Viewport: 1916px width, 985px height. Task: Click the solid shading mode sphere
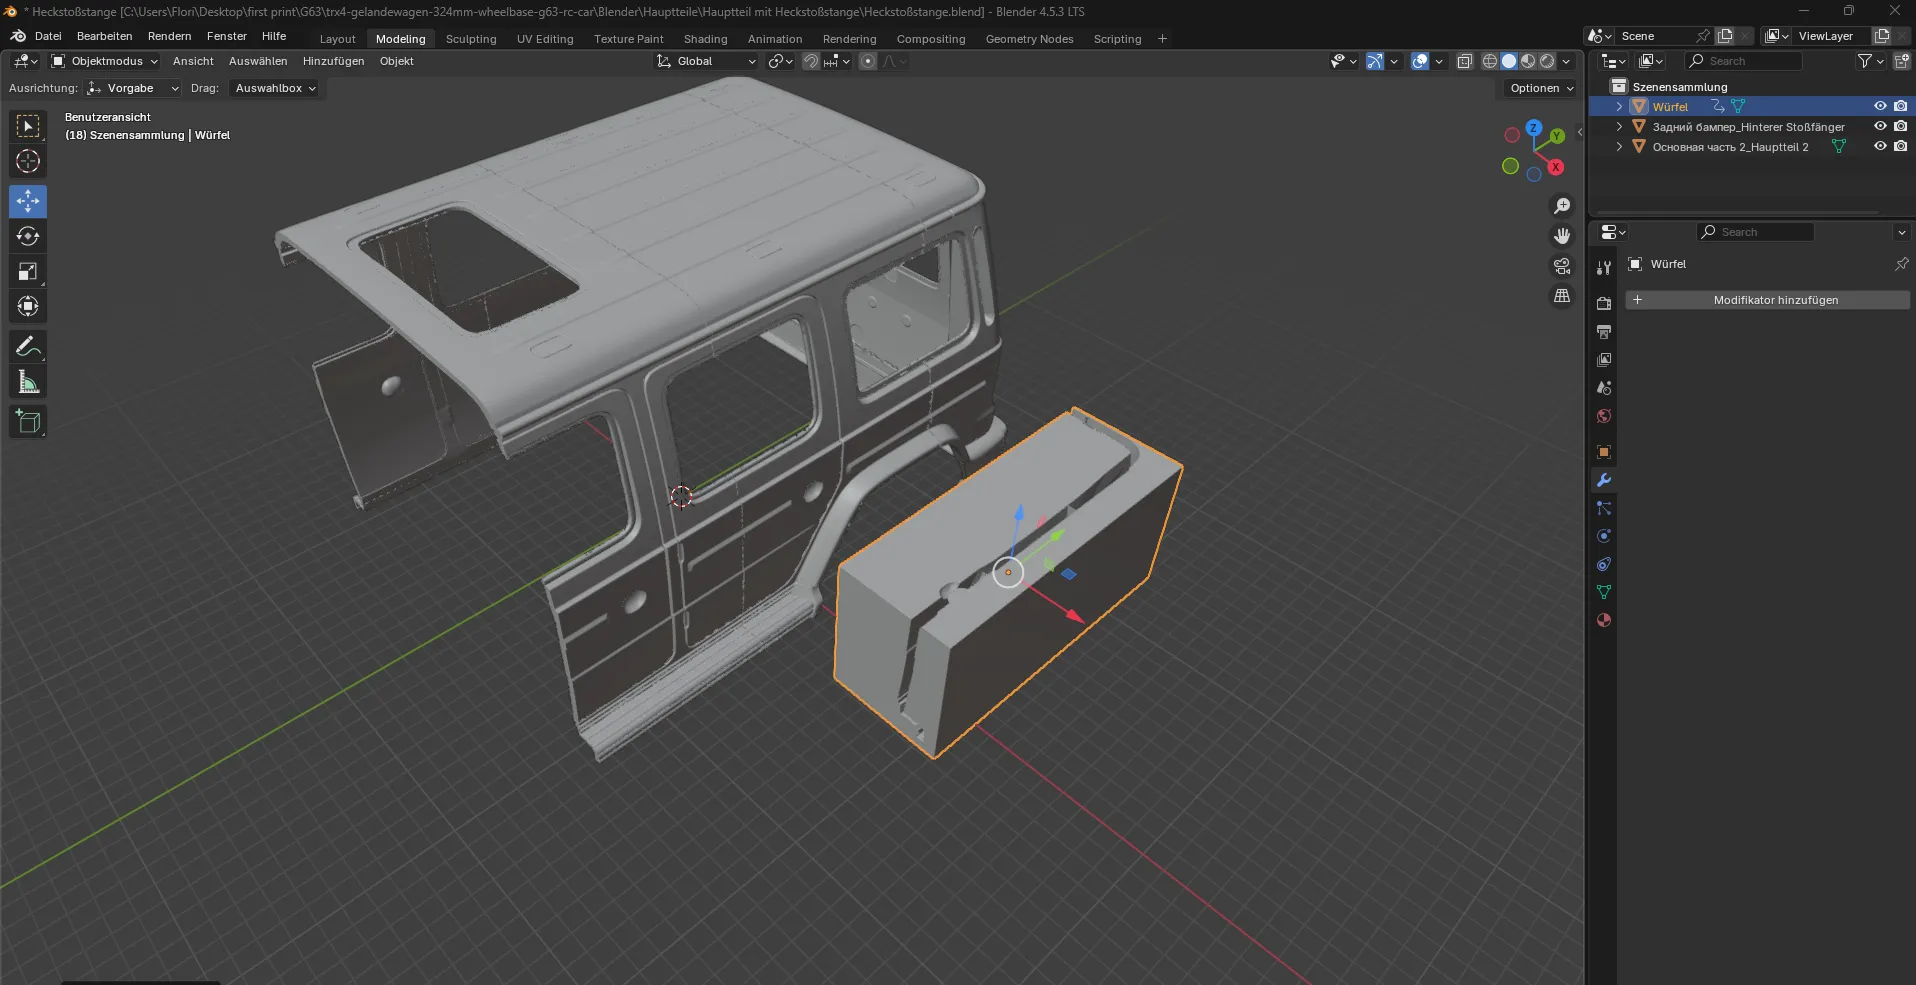[x=1510, y=61]
